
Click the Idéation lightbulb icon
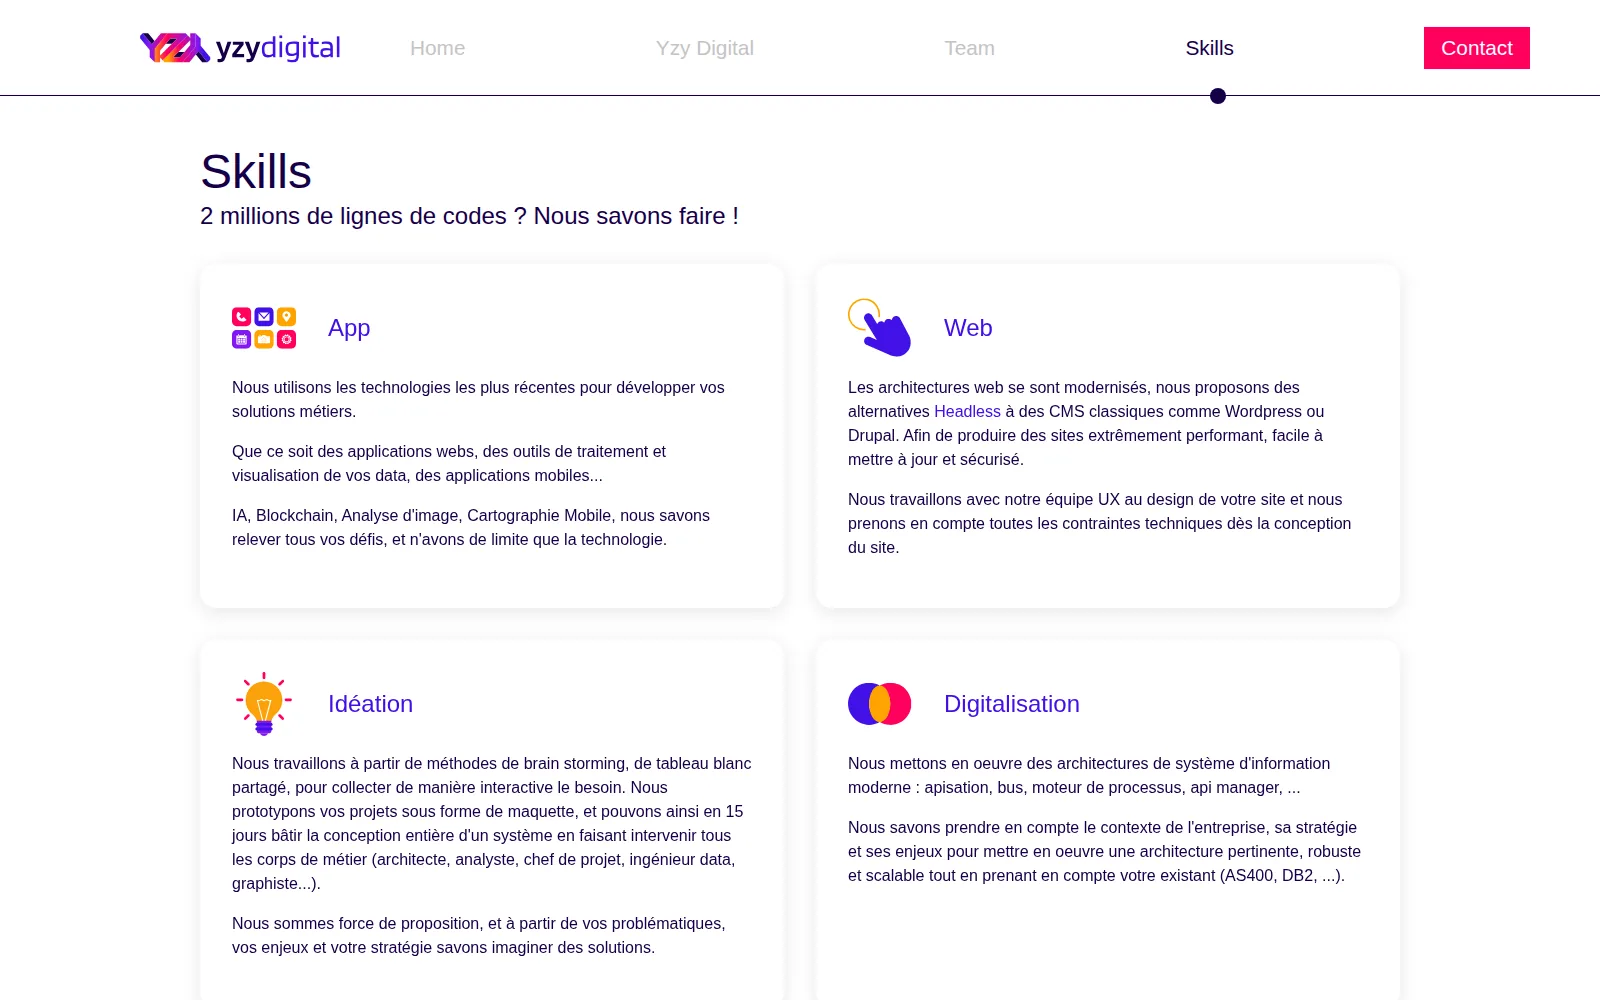pyautogui.click(x=264, y=704)
